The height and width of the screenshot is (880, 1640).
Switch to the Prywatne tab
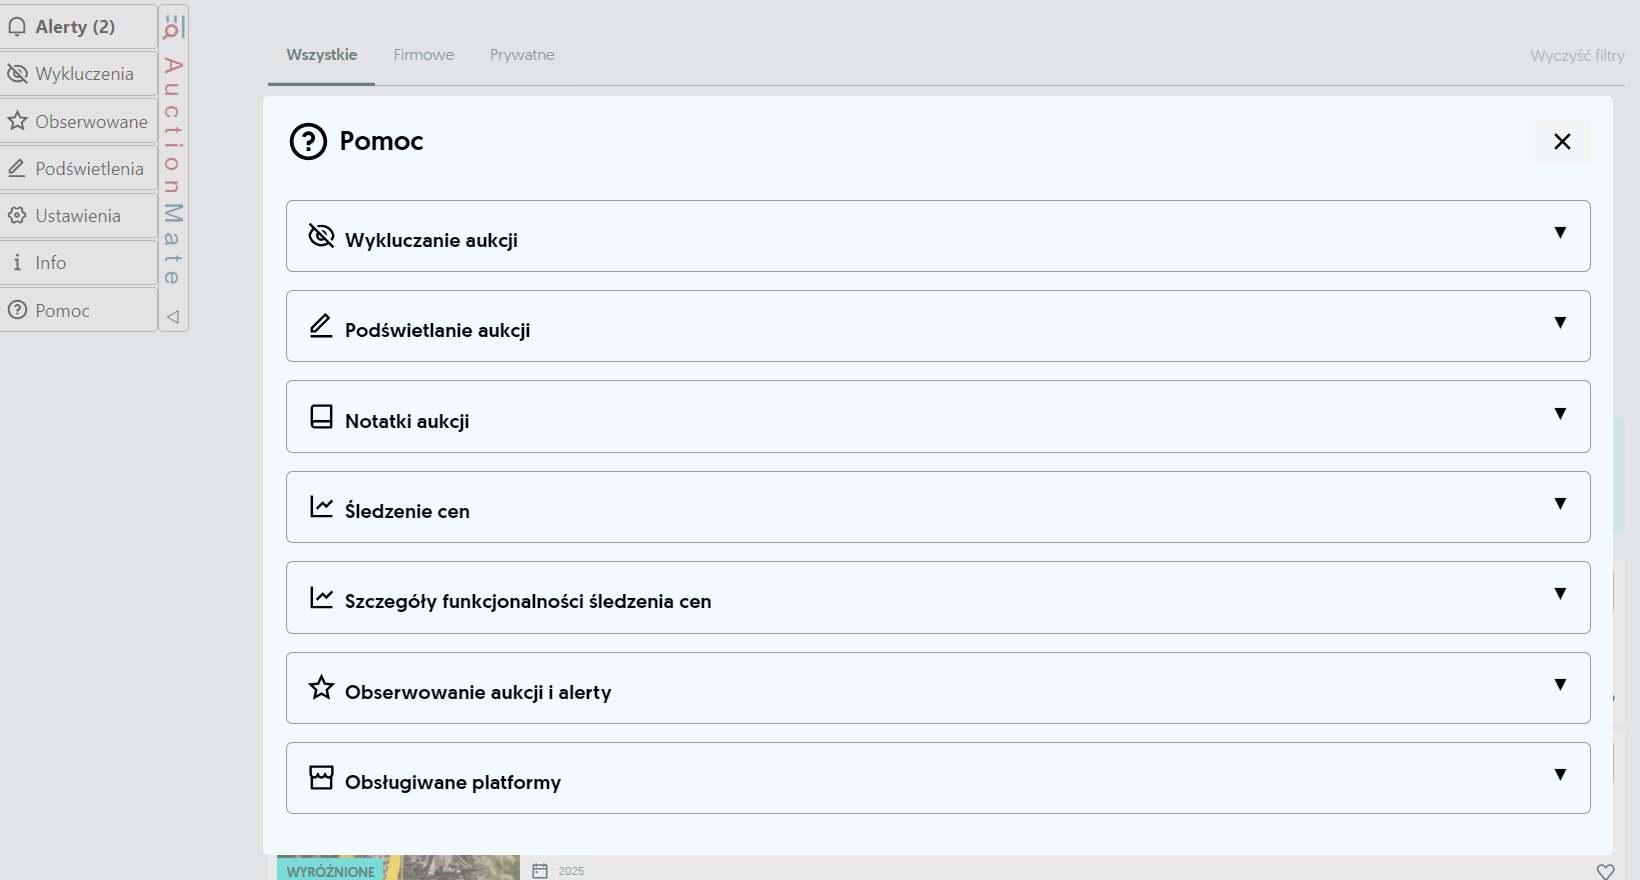point(522,55)
